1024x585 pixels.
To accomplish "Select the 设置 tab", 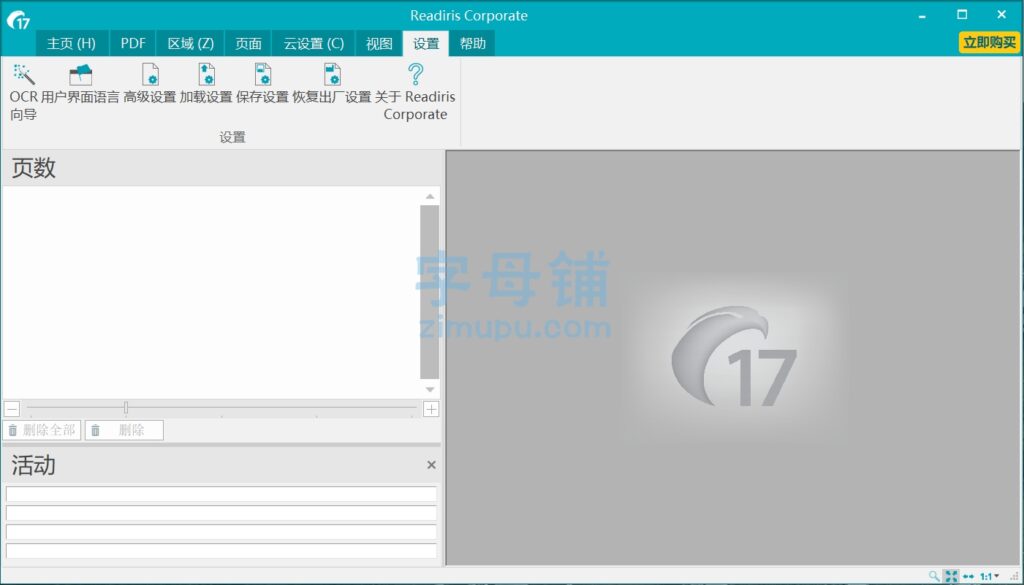I will 426,44.
